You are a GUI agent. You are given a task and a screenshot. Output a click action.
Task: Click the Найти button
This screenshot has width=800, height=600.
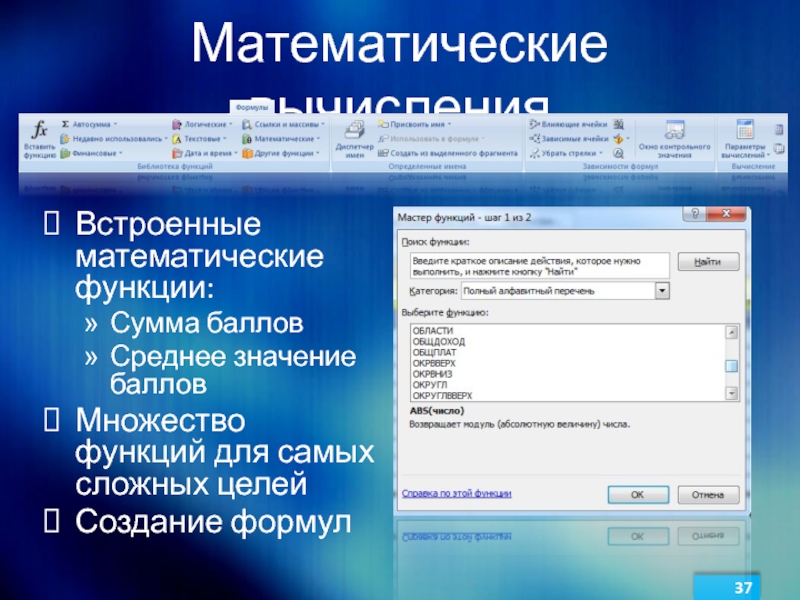(x=708, y=262)
